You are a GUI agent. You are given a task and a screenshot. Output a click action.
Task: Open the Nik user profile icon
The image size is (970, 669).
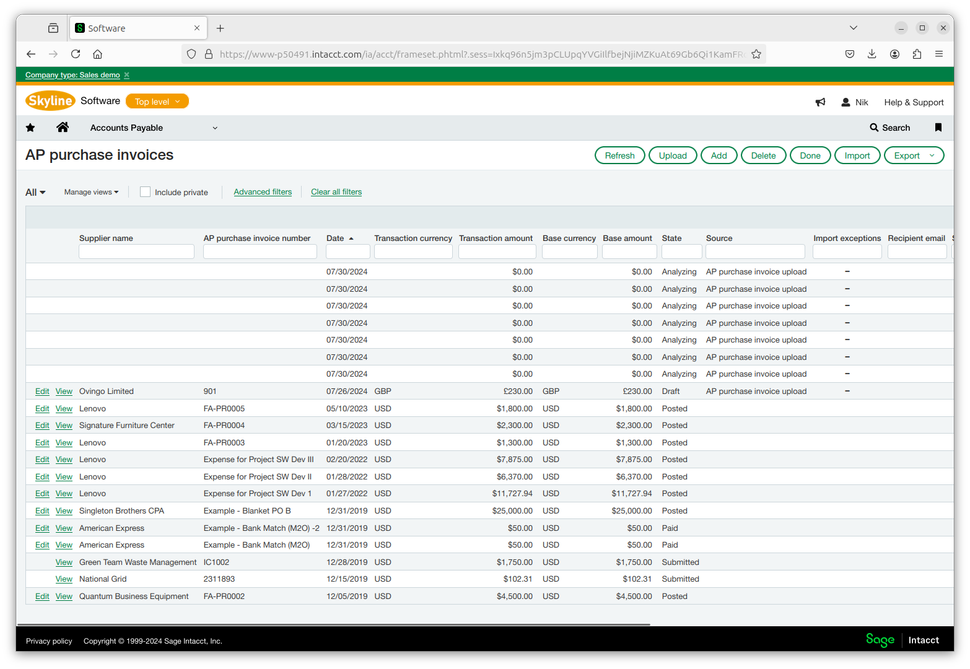coord(847,101)
